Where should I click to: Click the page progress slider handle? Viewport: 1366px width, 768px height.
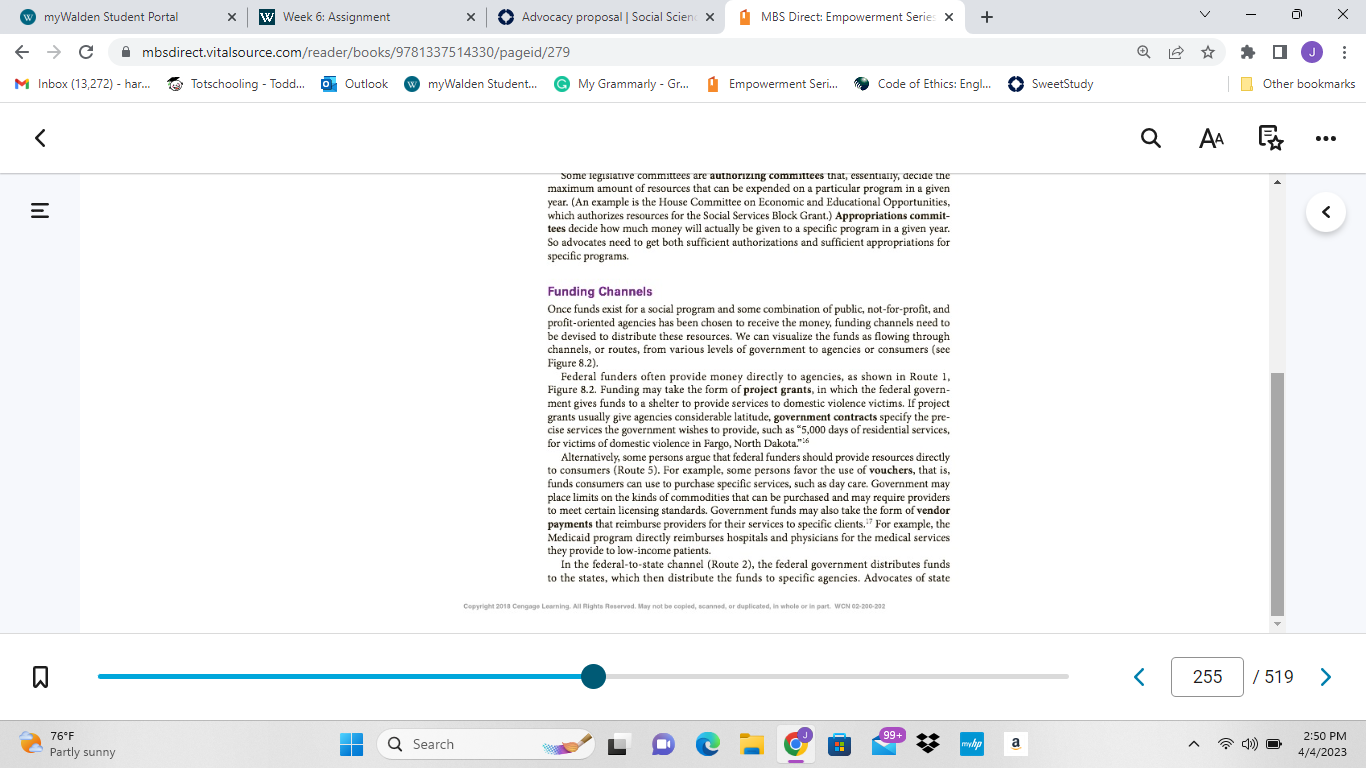593,676
